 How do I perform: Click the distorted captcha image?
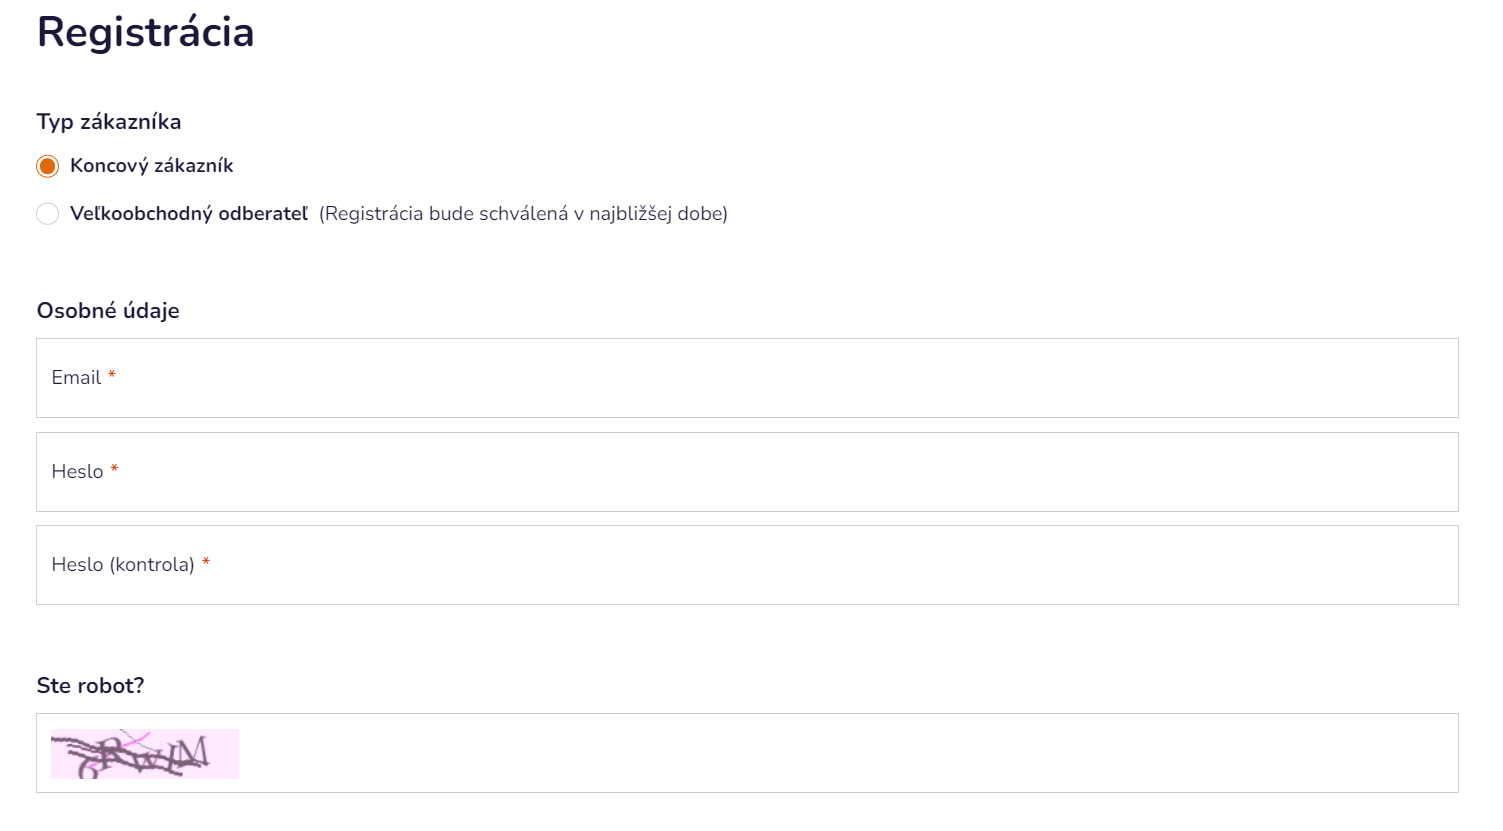coord(145,754)
